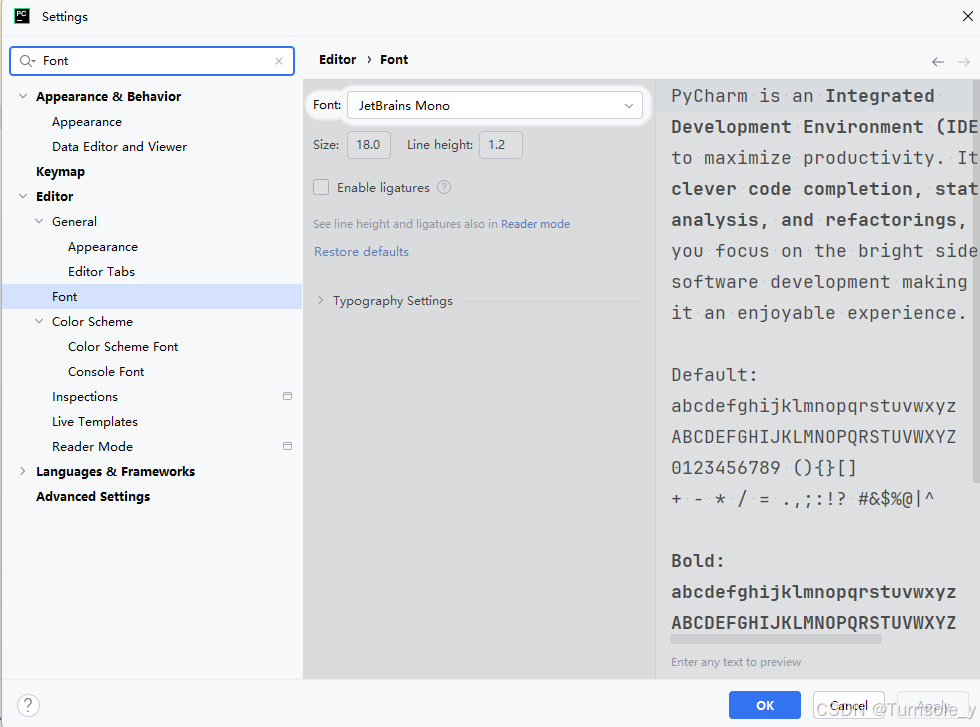Click the preview horizontal scrollbar
The image size is (980, 727).
click(x=776, y=639)
